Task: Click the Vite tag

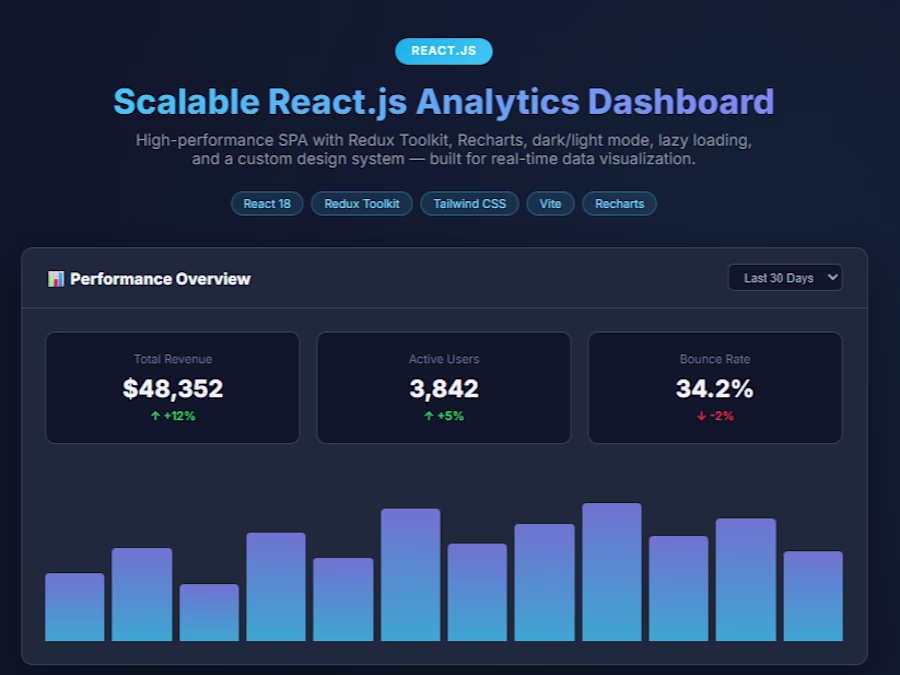Action: (x=550, y=204)
